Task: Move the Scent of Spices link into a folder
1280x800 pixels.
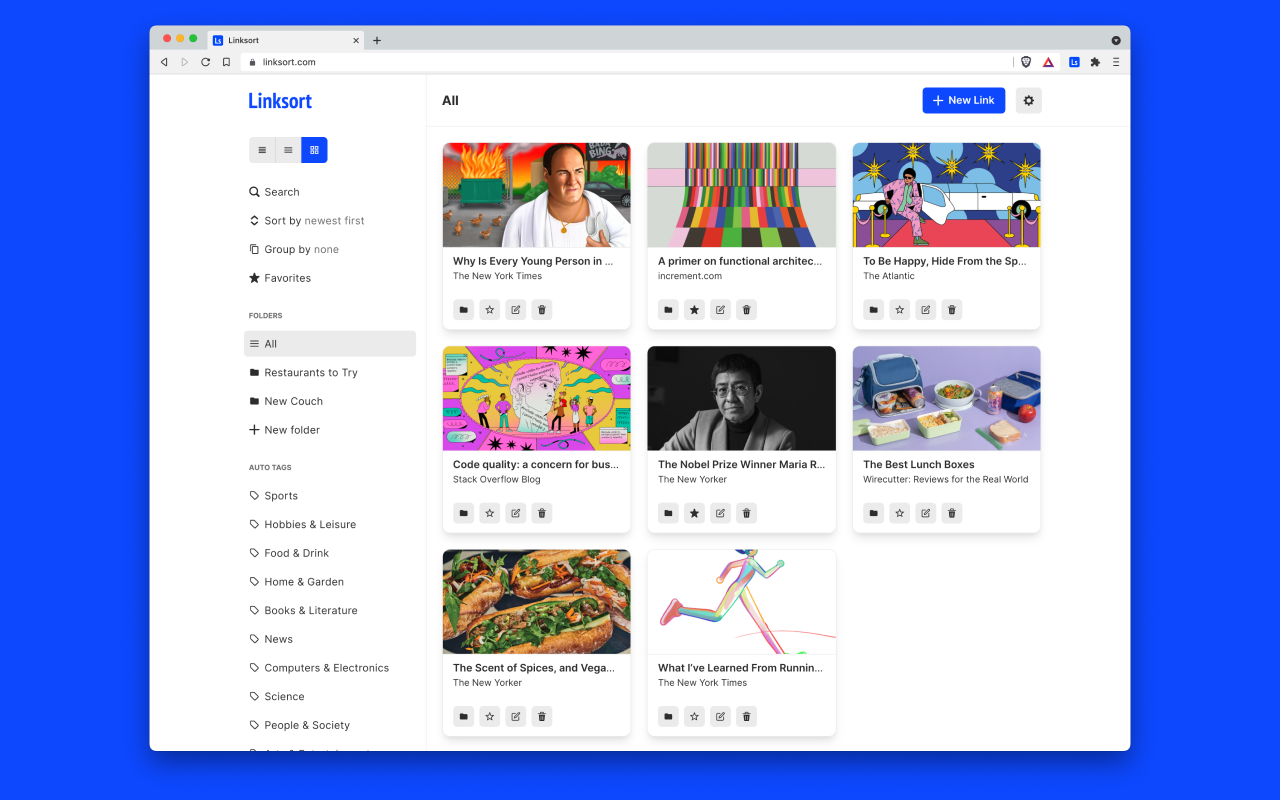Action: [463, 716]
